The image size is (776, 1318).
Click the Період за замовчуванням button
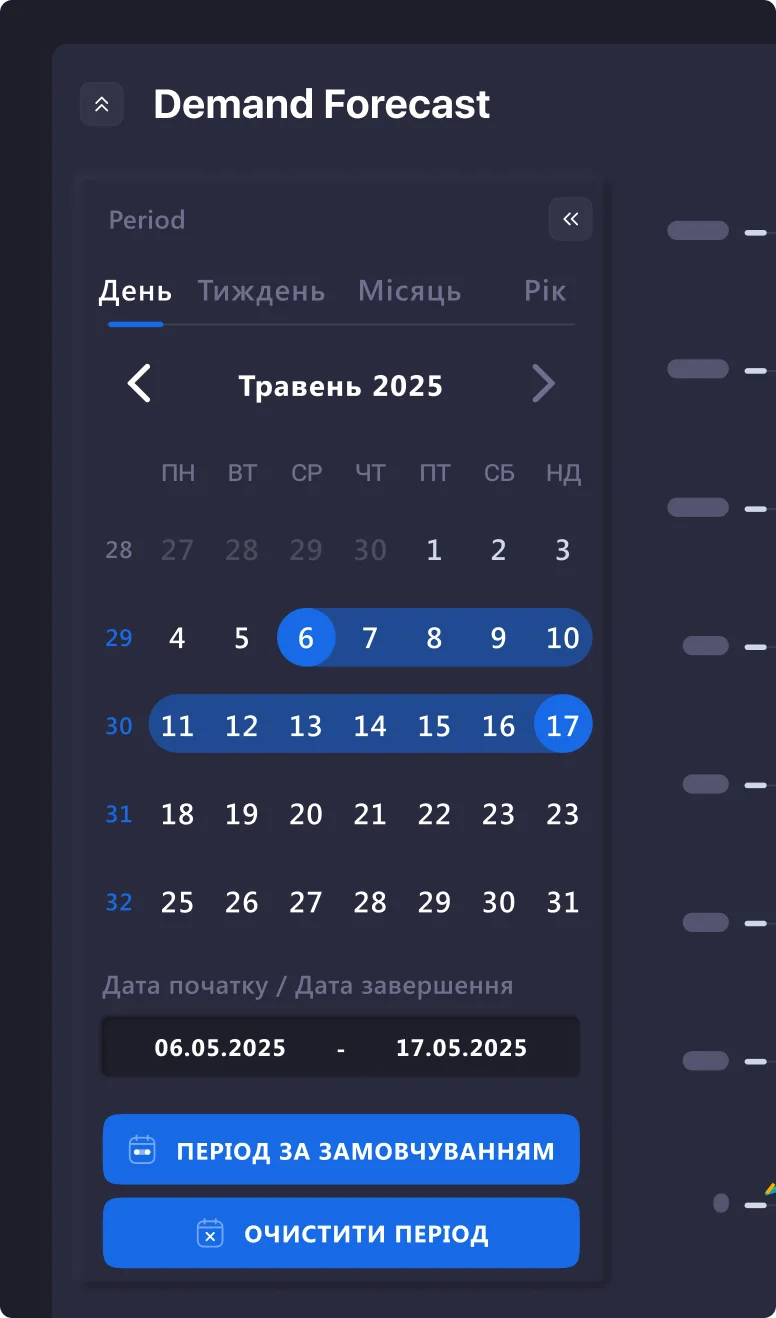tap(364, 1150)
